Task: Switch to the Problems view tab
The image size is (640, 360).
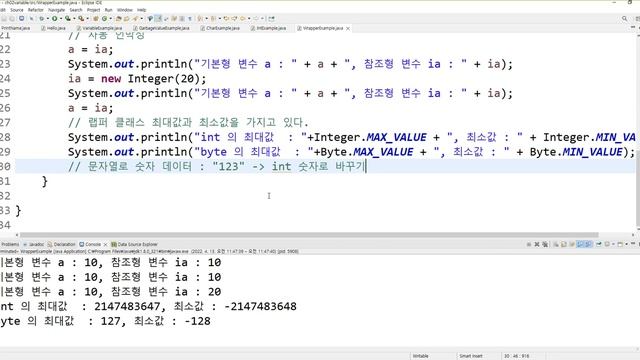Action: 10,244
